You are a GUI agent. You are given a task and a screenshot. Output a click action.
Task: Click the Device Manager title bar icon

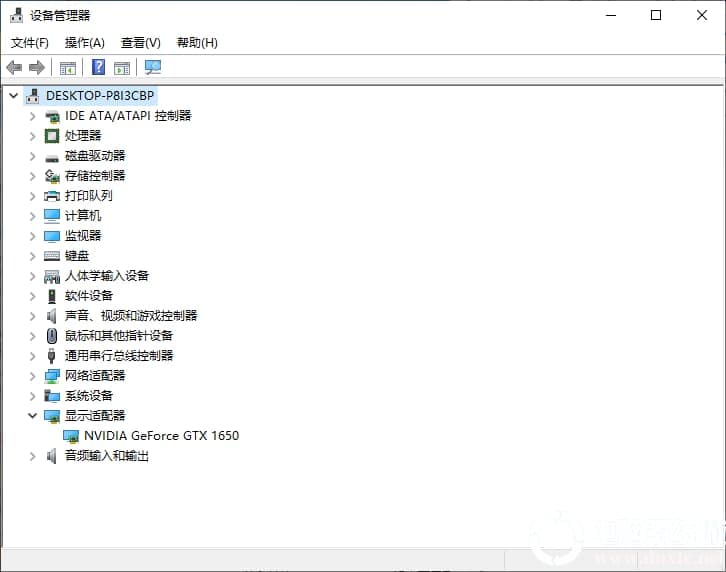[x=16, y=15]
